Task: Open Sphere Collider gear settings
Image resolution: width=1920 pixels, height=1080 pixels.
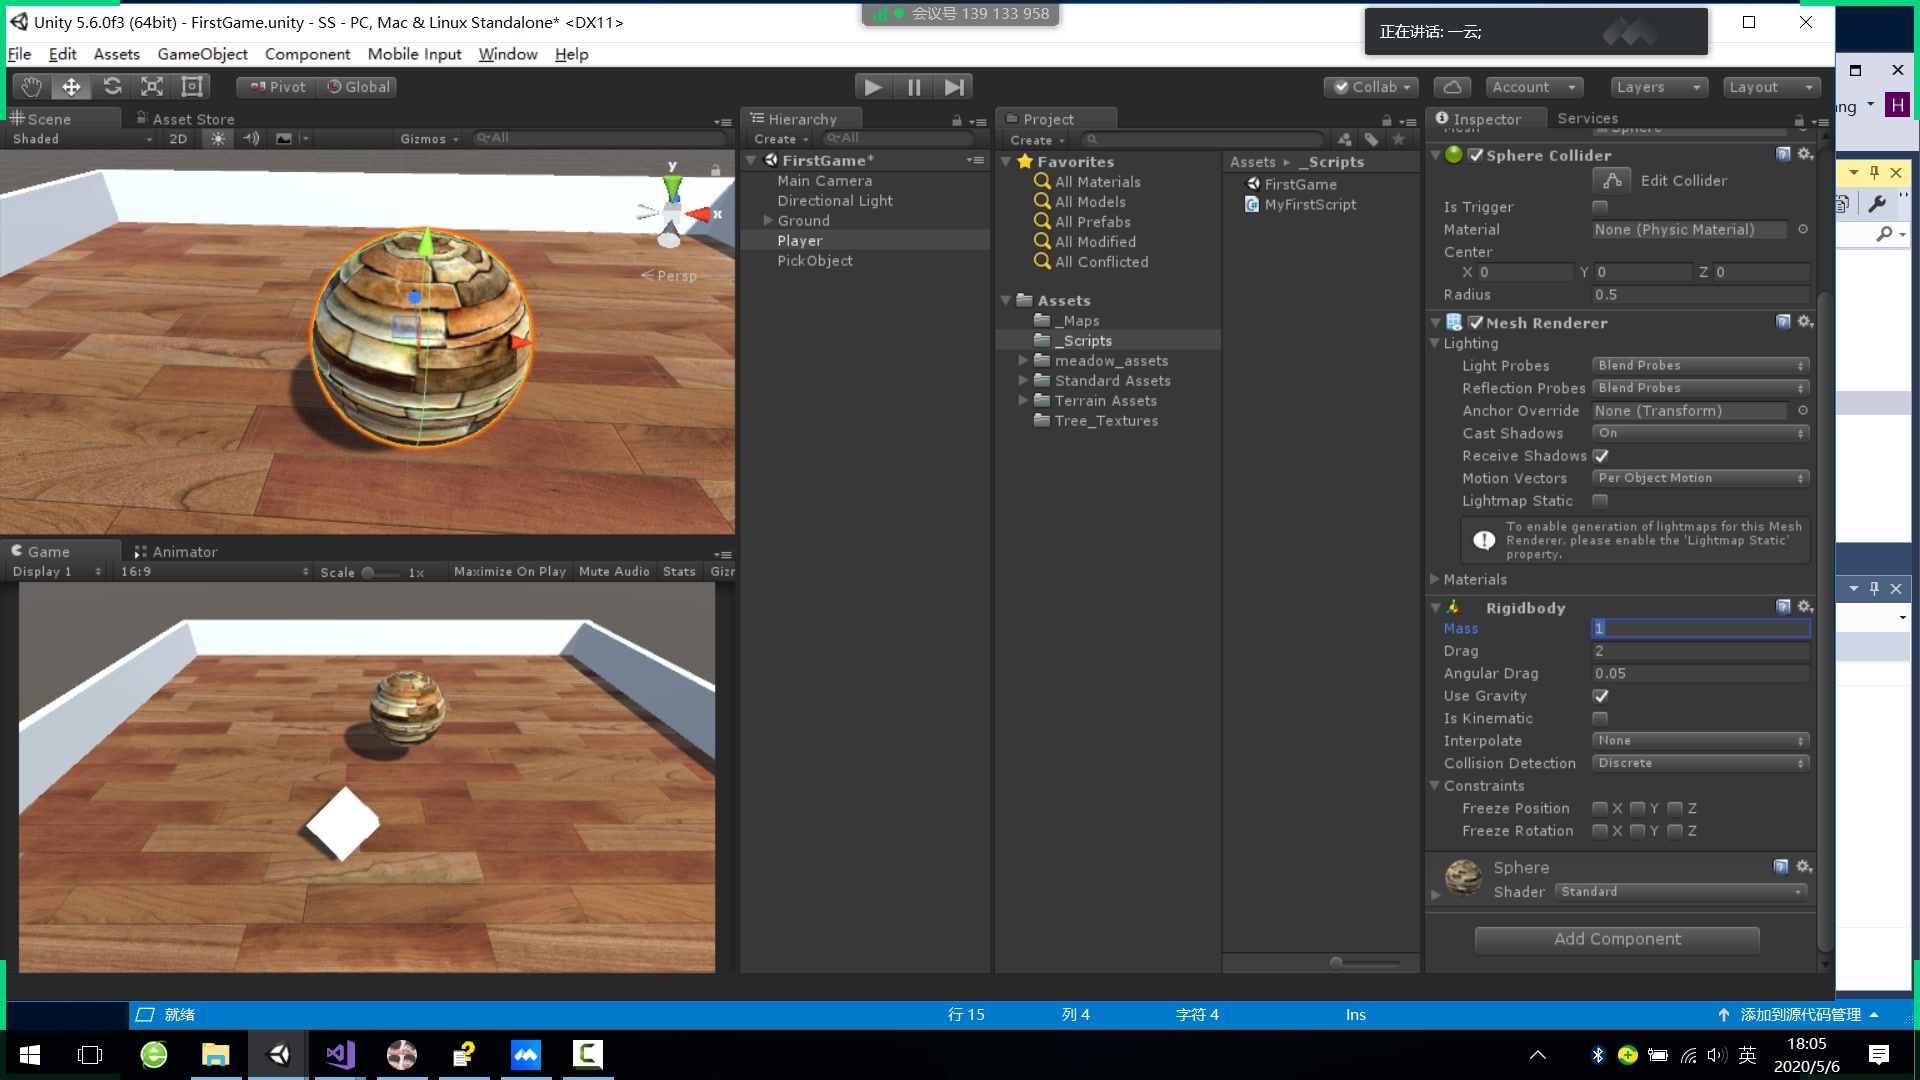Action: click(x=1805, y=154)
